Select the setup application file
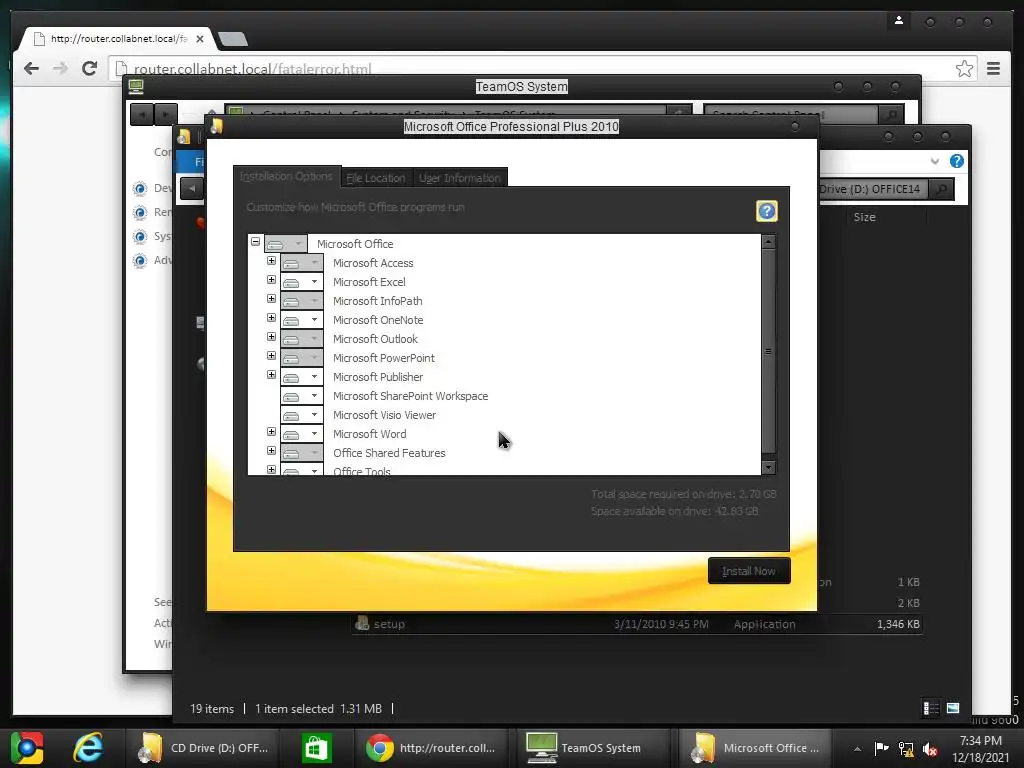 click(x=637, y=624)
